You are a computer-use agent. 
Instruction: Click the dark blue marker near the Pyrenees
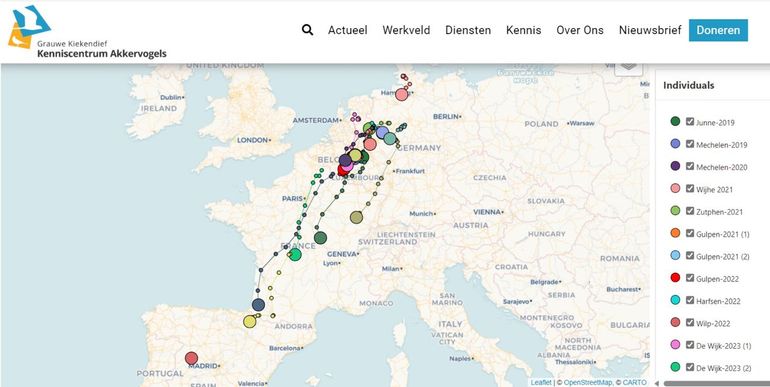[258, 304]
